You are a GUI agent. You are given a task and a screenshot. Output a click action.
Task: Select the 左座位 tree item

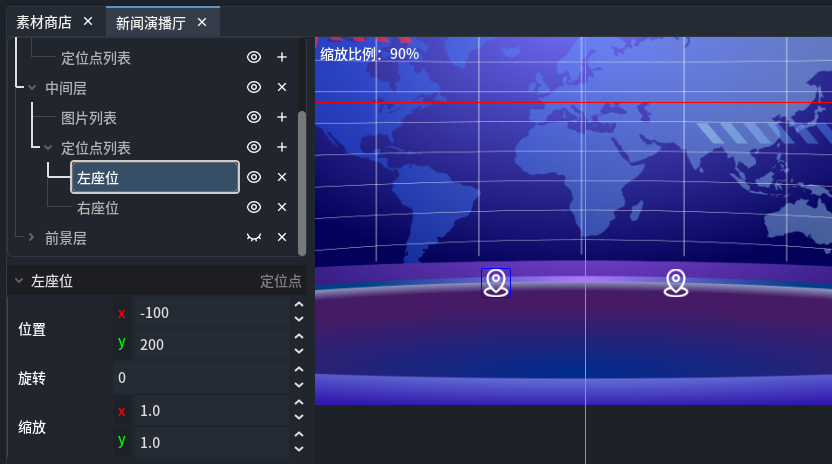pos(155,177)
